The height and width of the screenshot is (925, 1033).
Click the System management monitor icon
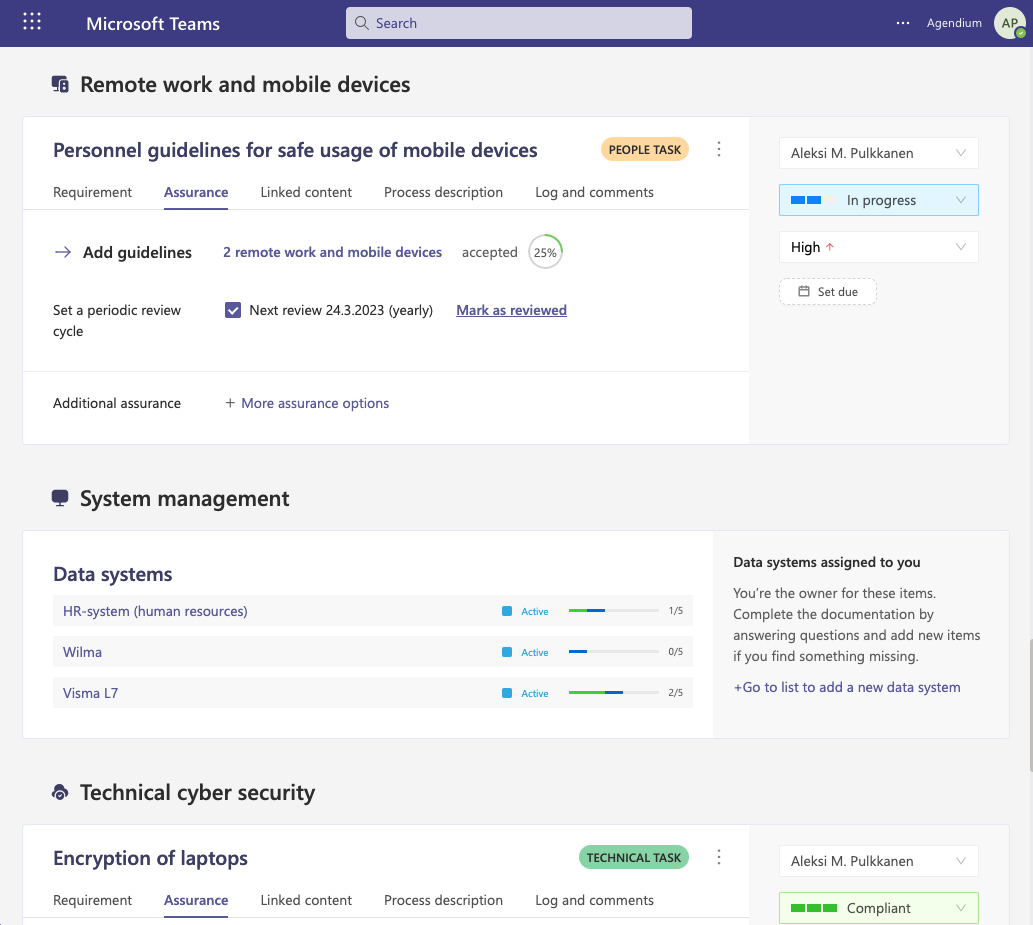pos(60,498)
